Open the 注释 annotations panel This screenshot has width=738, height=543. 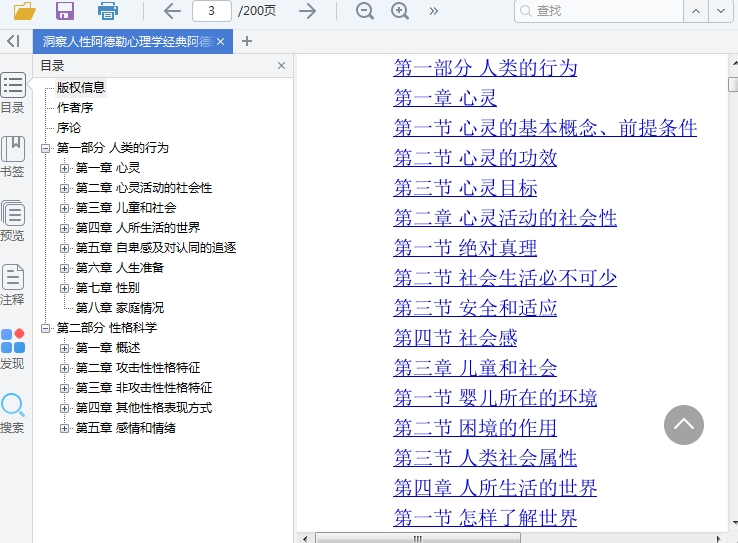point(13,285)
